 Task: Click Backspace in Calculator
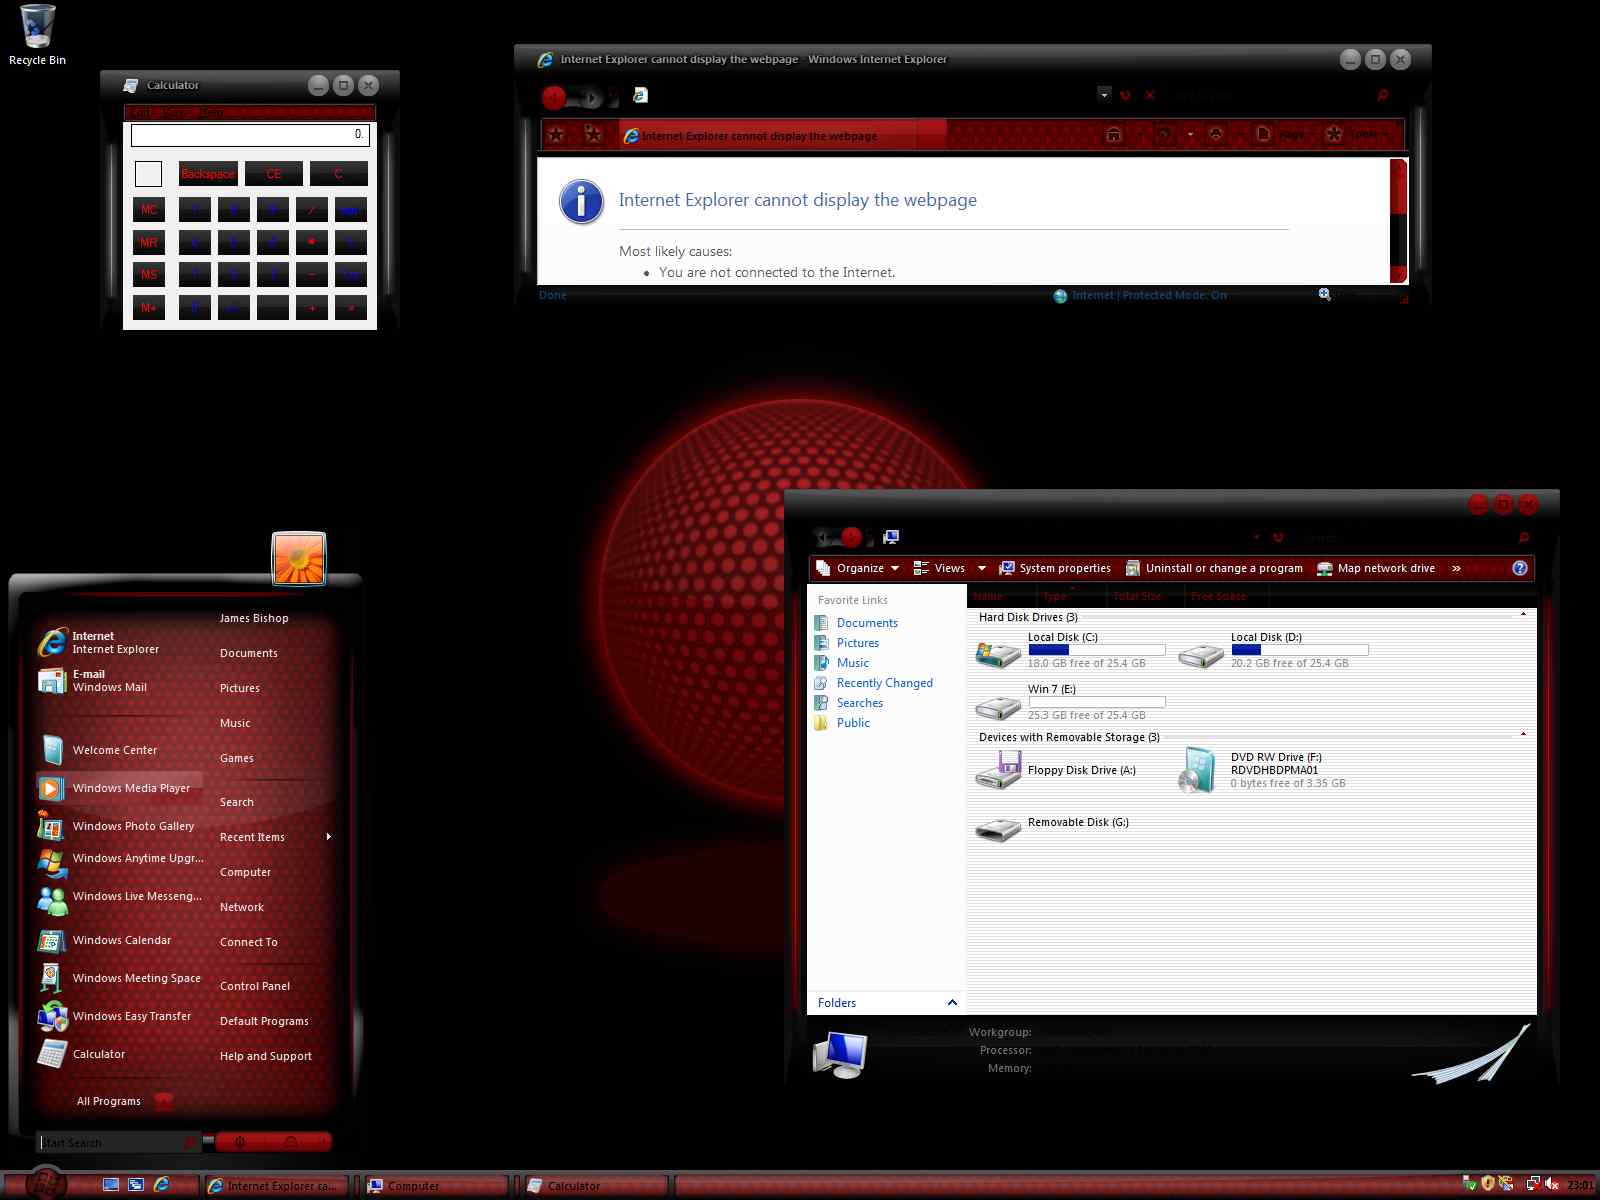[x=208, y=174]
